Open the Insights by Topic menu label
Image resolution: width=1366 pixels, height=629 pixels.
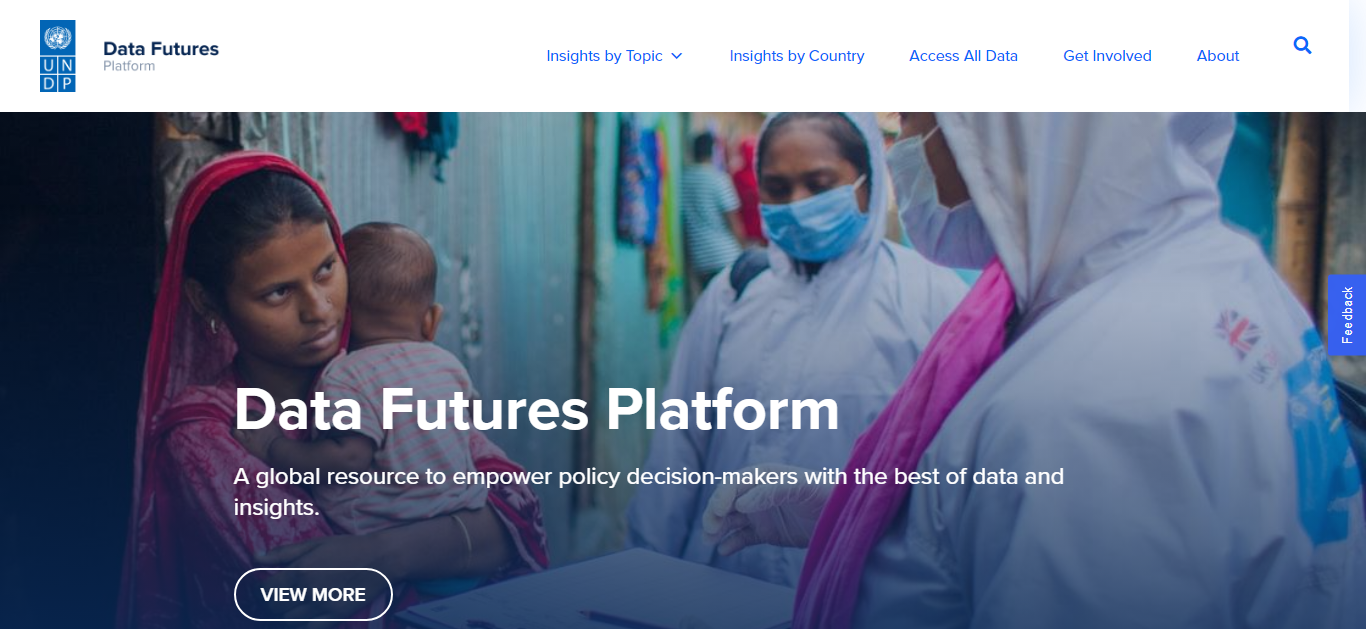pos(604,56)
